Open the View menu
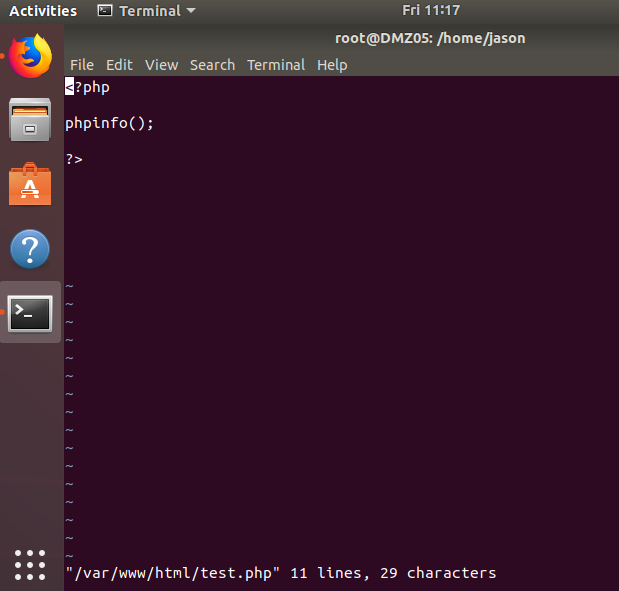 pyautogui.click(x=161, y=65)
